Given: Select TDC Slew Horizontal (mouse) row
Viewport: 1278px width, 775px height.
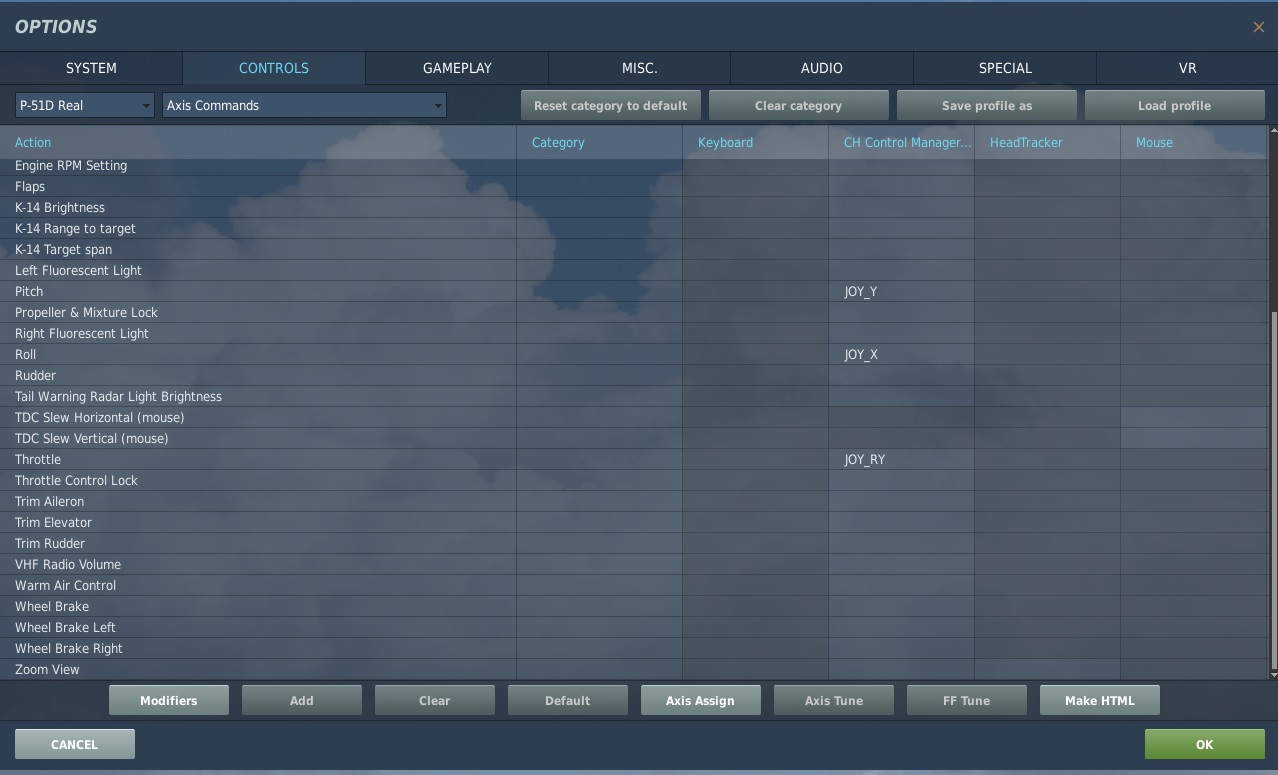Looking at the screenshot, I should [x=633, y=417].
